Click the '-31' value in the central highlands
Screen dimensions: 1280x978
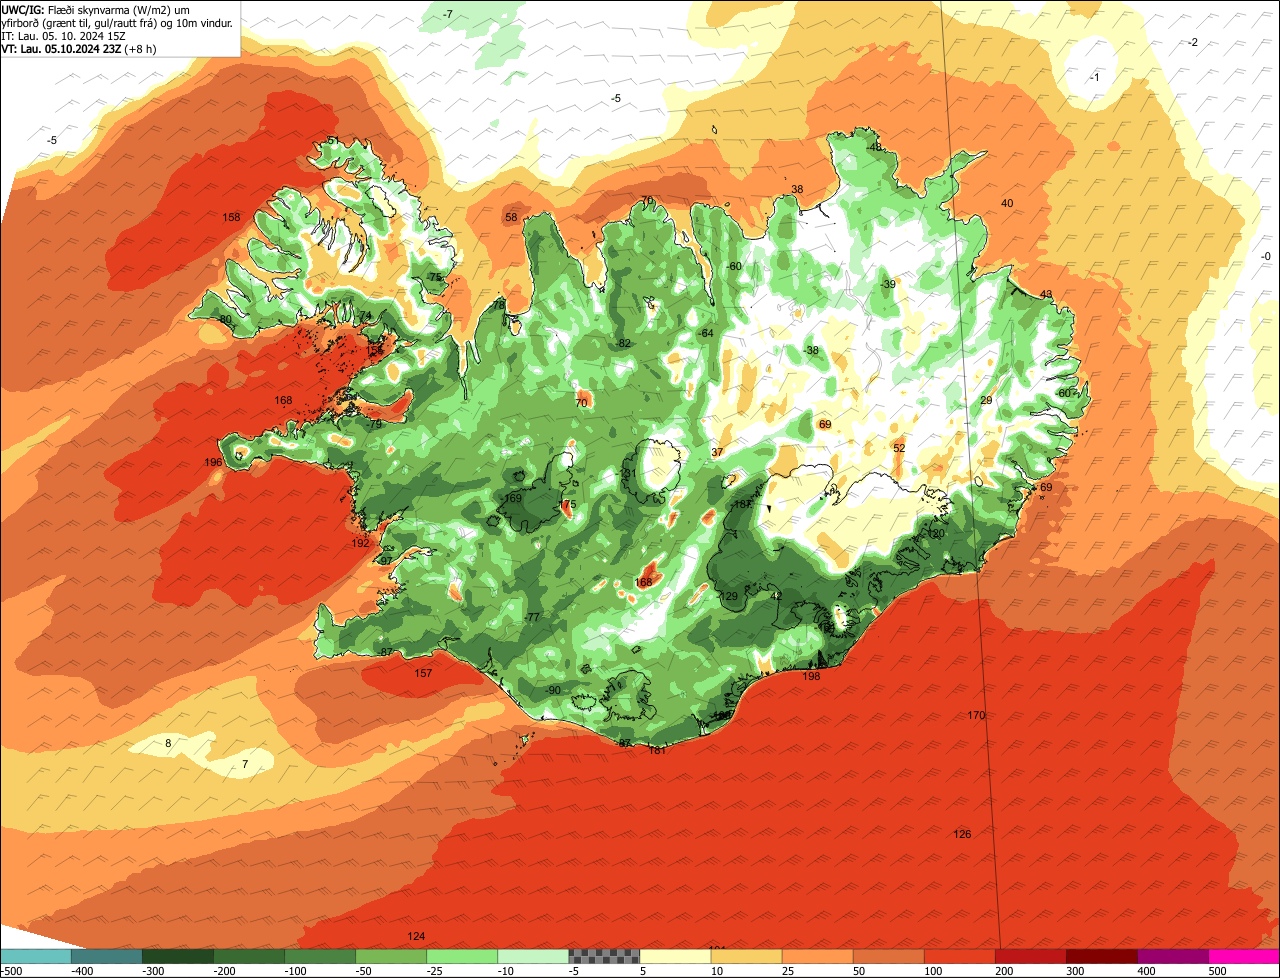(x=628, y=473)
